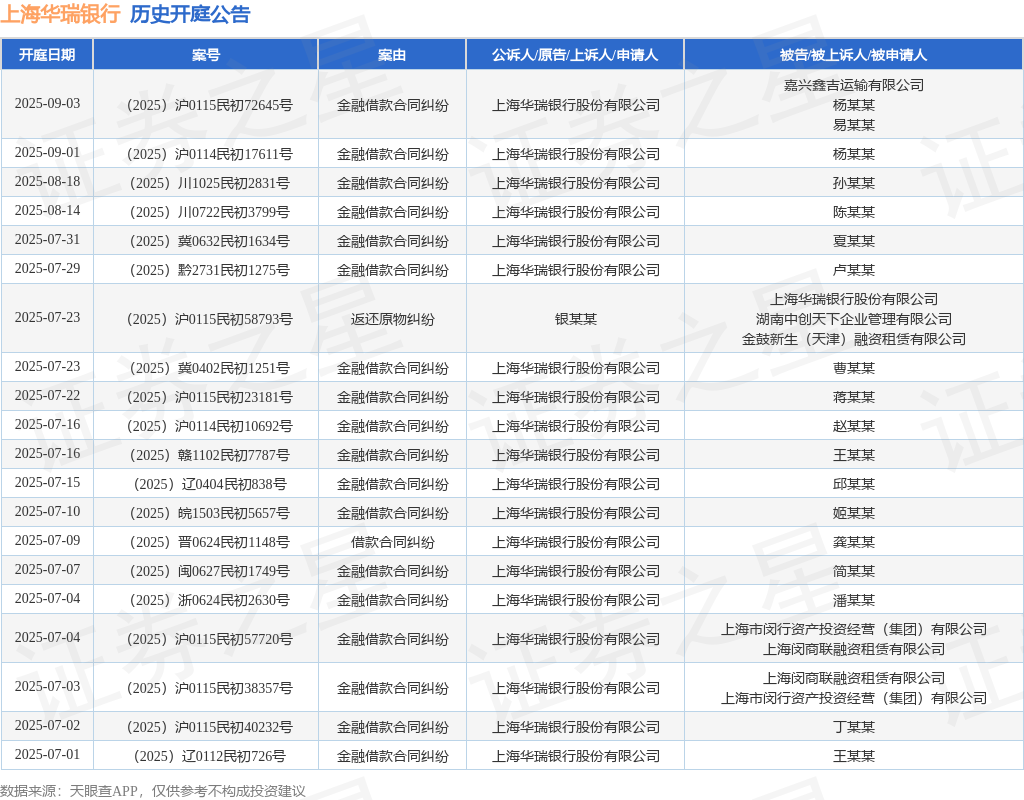The width and height of the screenshot is (1024, 800).
Task: Select case number 晋0624民初1148号
Action: tap(210, 542)
